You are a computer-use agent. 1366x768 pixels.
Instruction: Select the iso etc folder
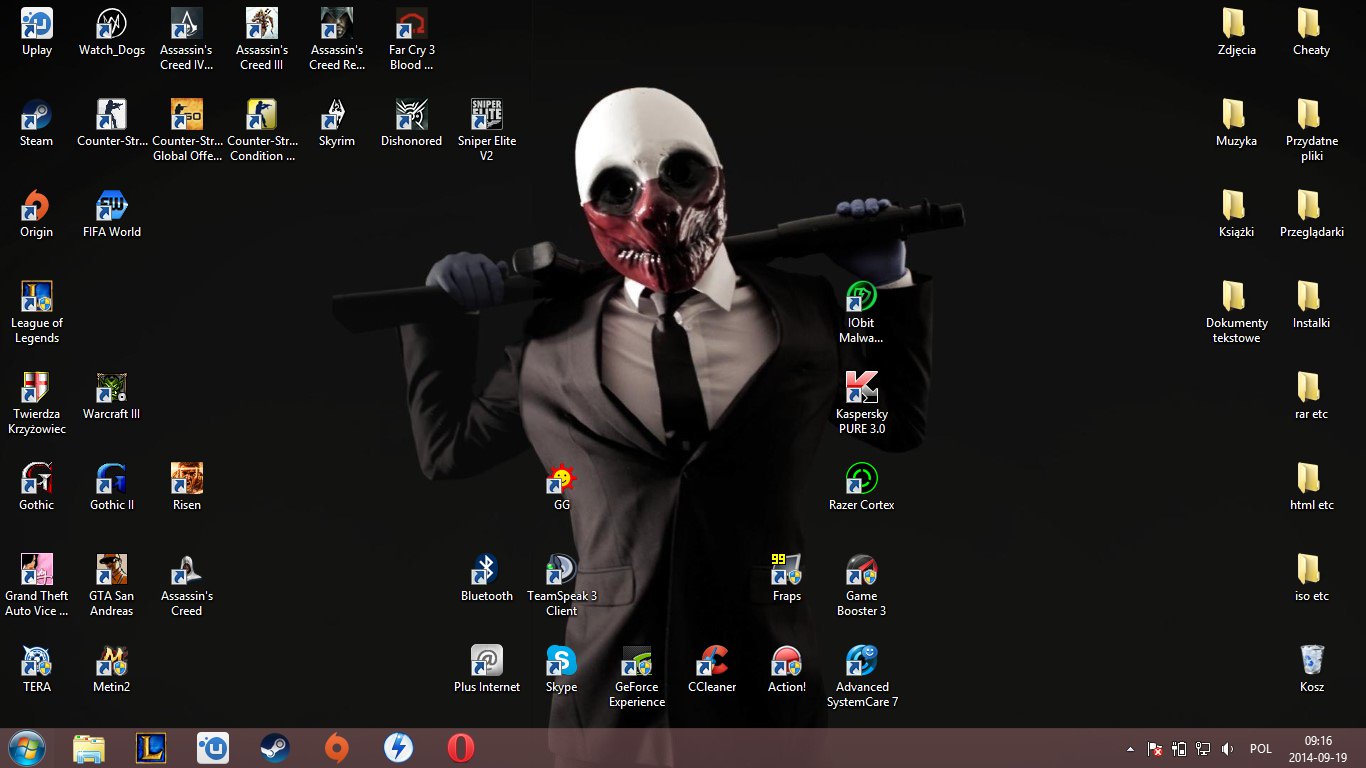click(x=1312, y=578)
